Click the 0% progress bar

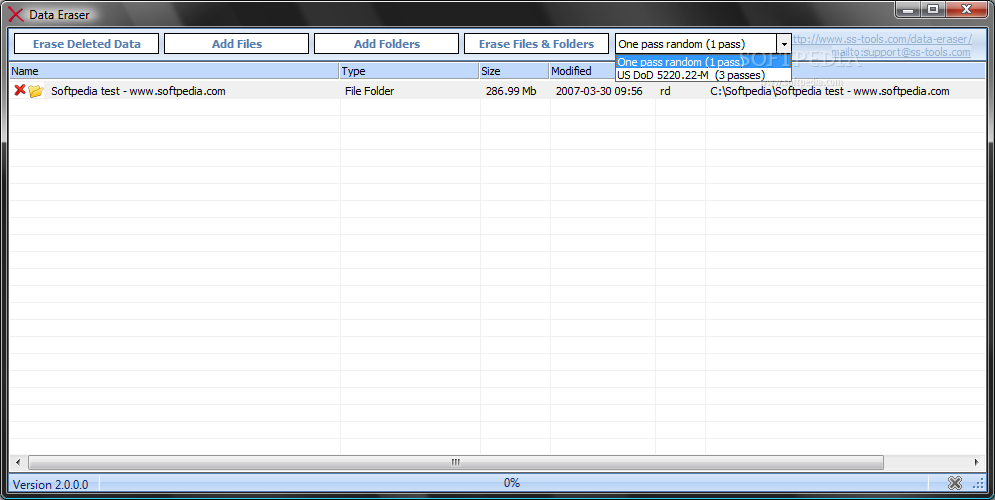511,483
